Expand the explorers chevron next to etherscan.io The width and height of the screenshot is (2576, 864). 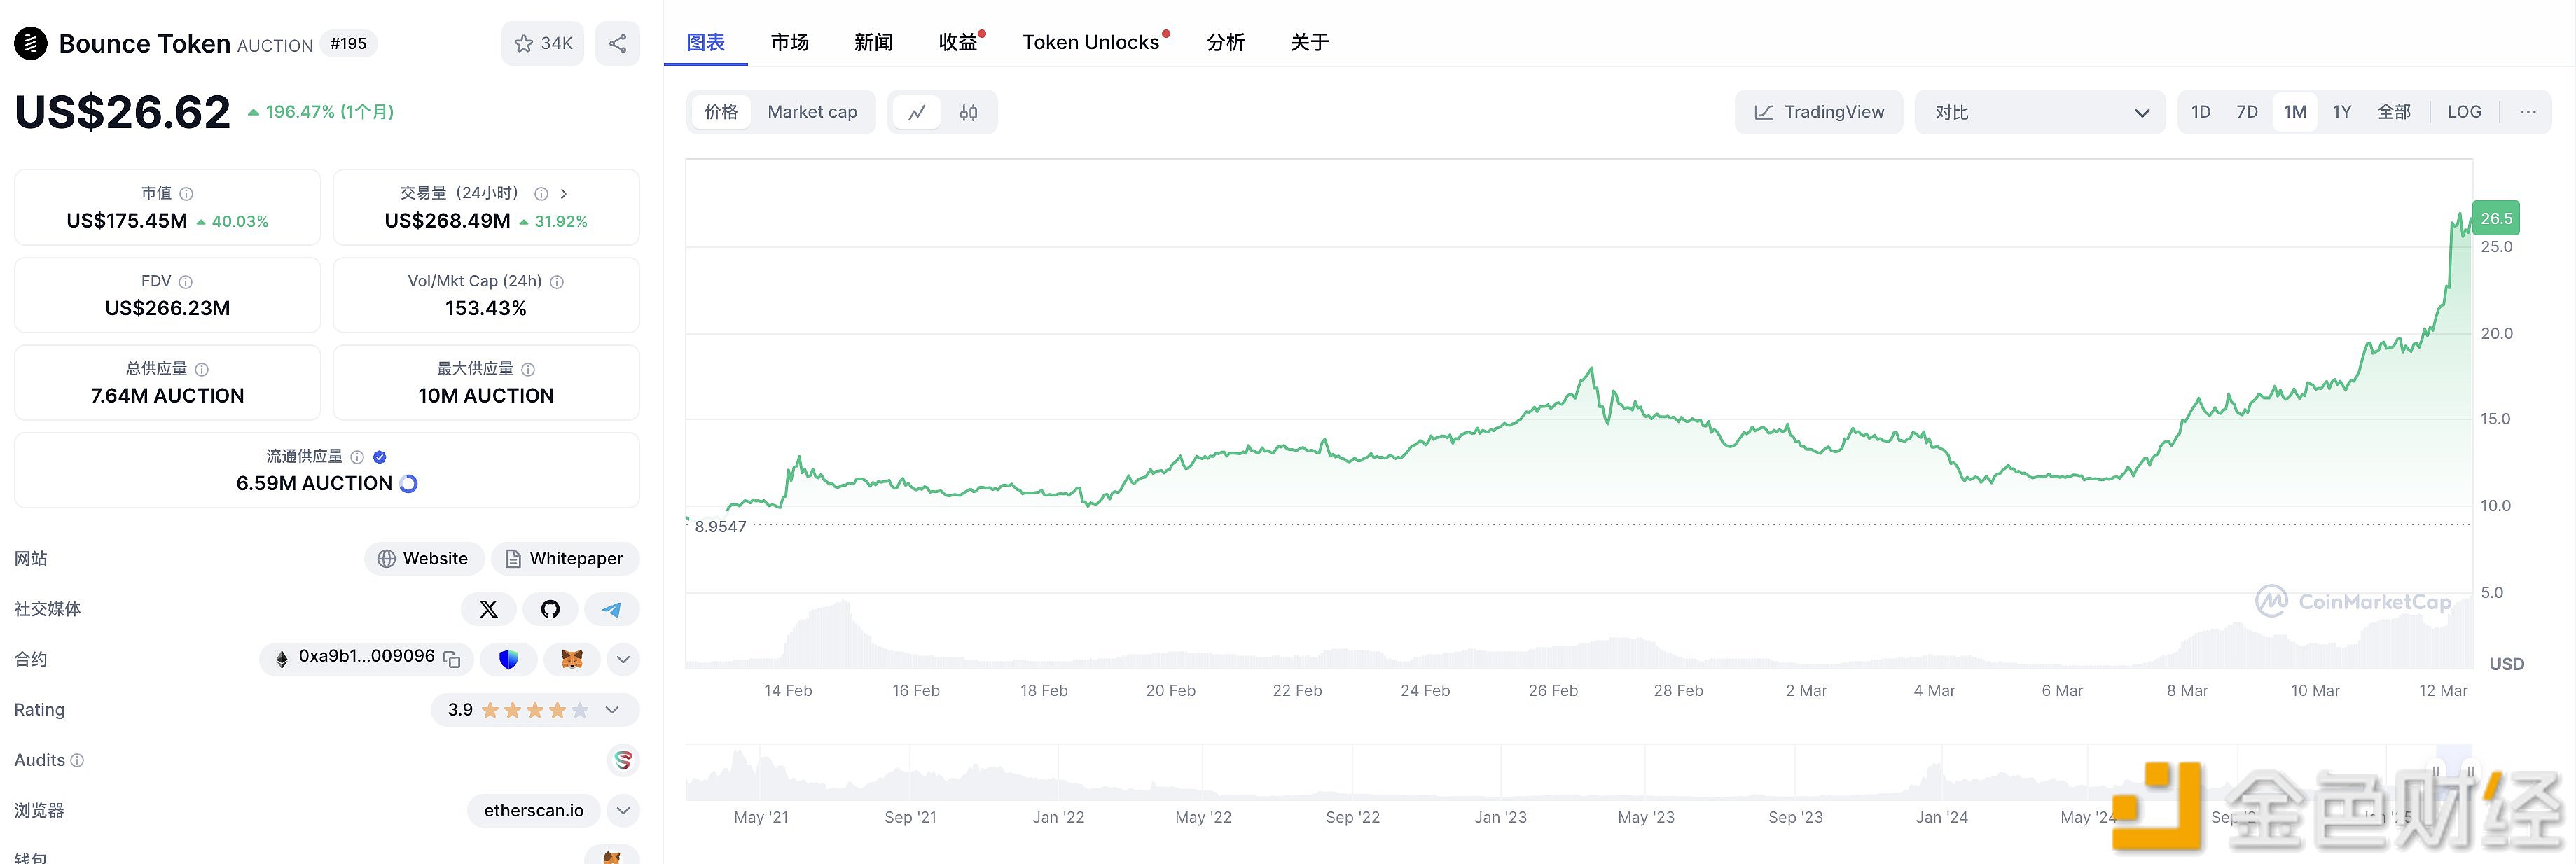coord(623,811)
